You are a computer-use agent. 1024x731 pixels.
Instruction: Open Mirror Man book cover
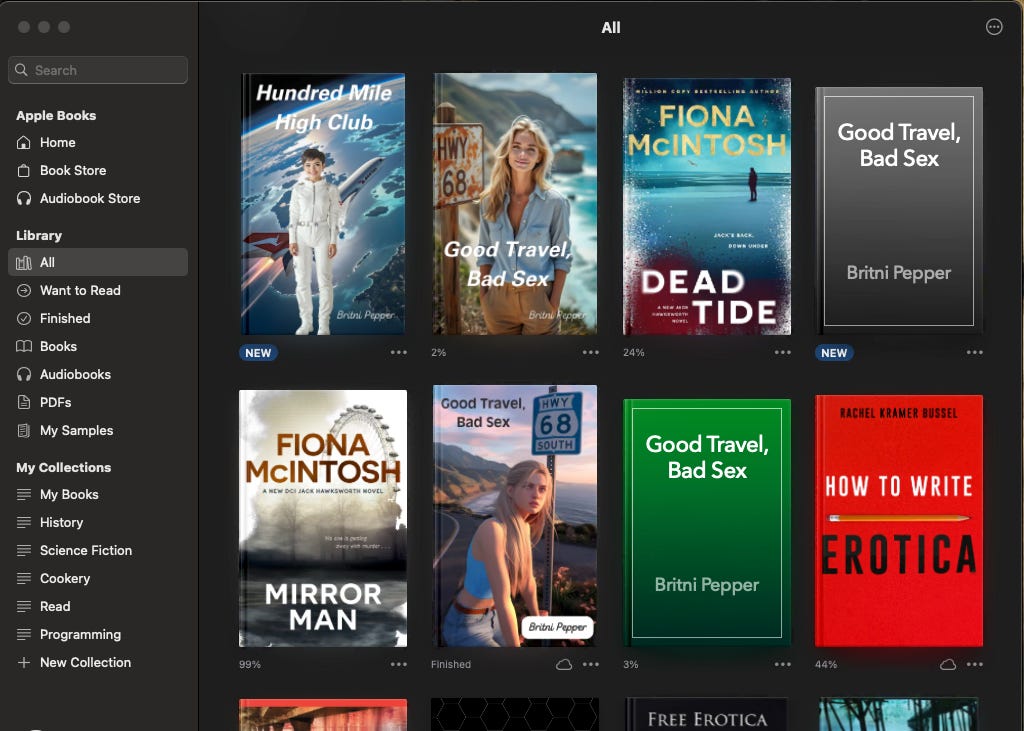[x=323, y=519]
